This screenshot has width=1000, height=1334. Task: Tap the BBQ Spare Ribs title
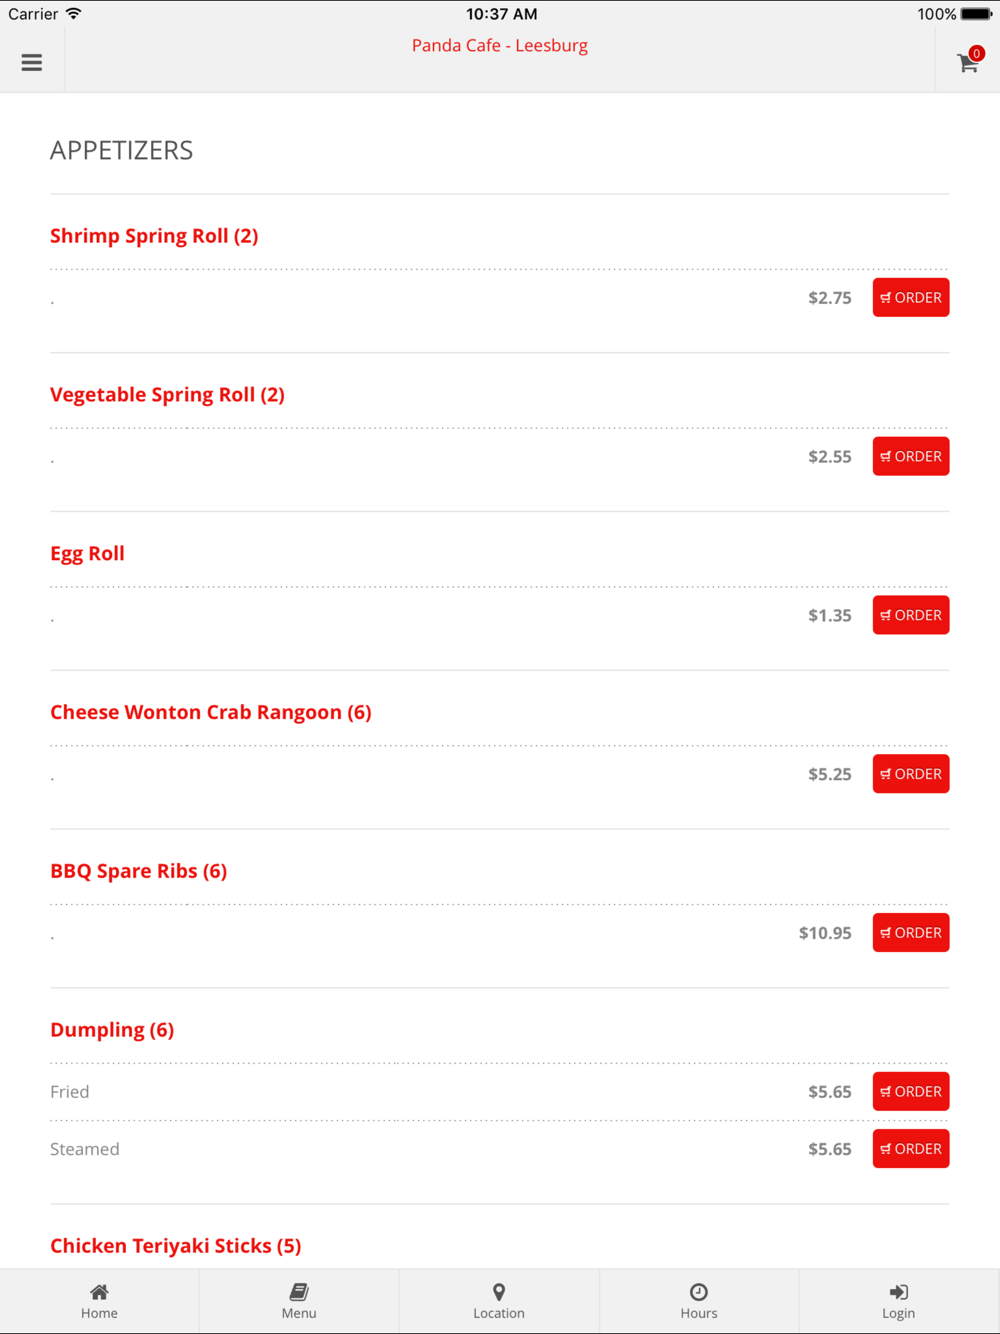click(x=139, y=871)
